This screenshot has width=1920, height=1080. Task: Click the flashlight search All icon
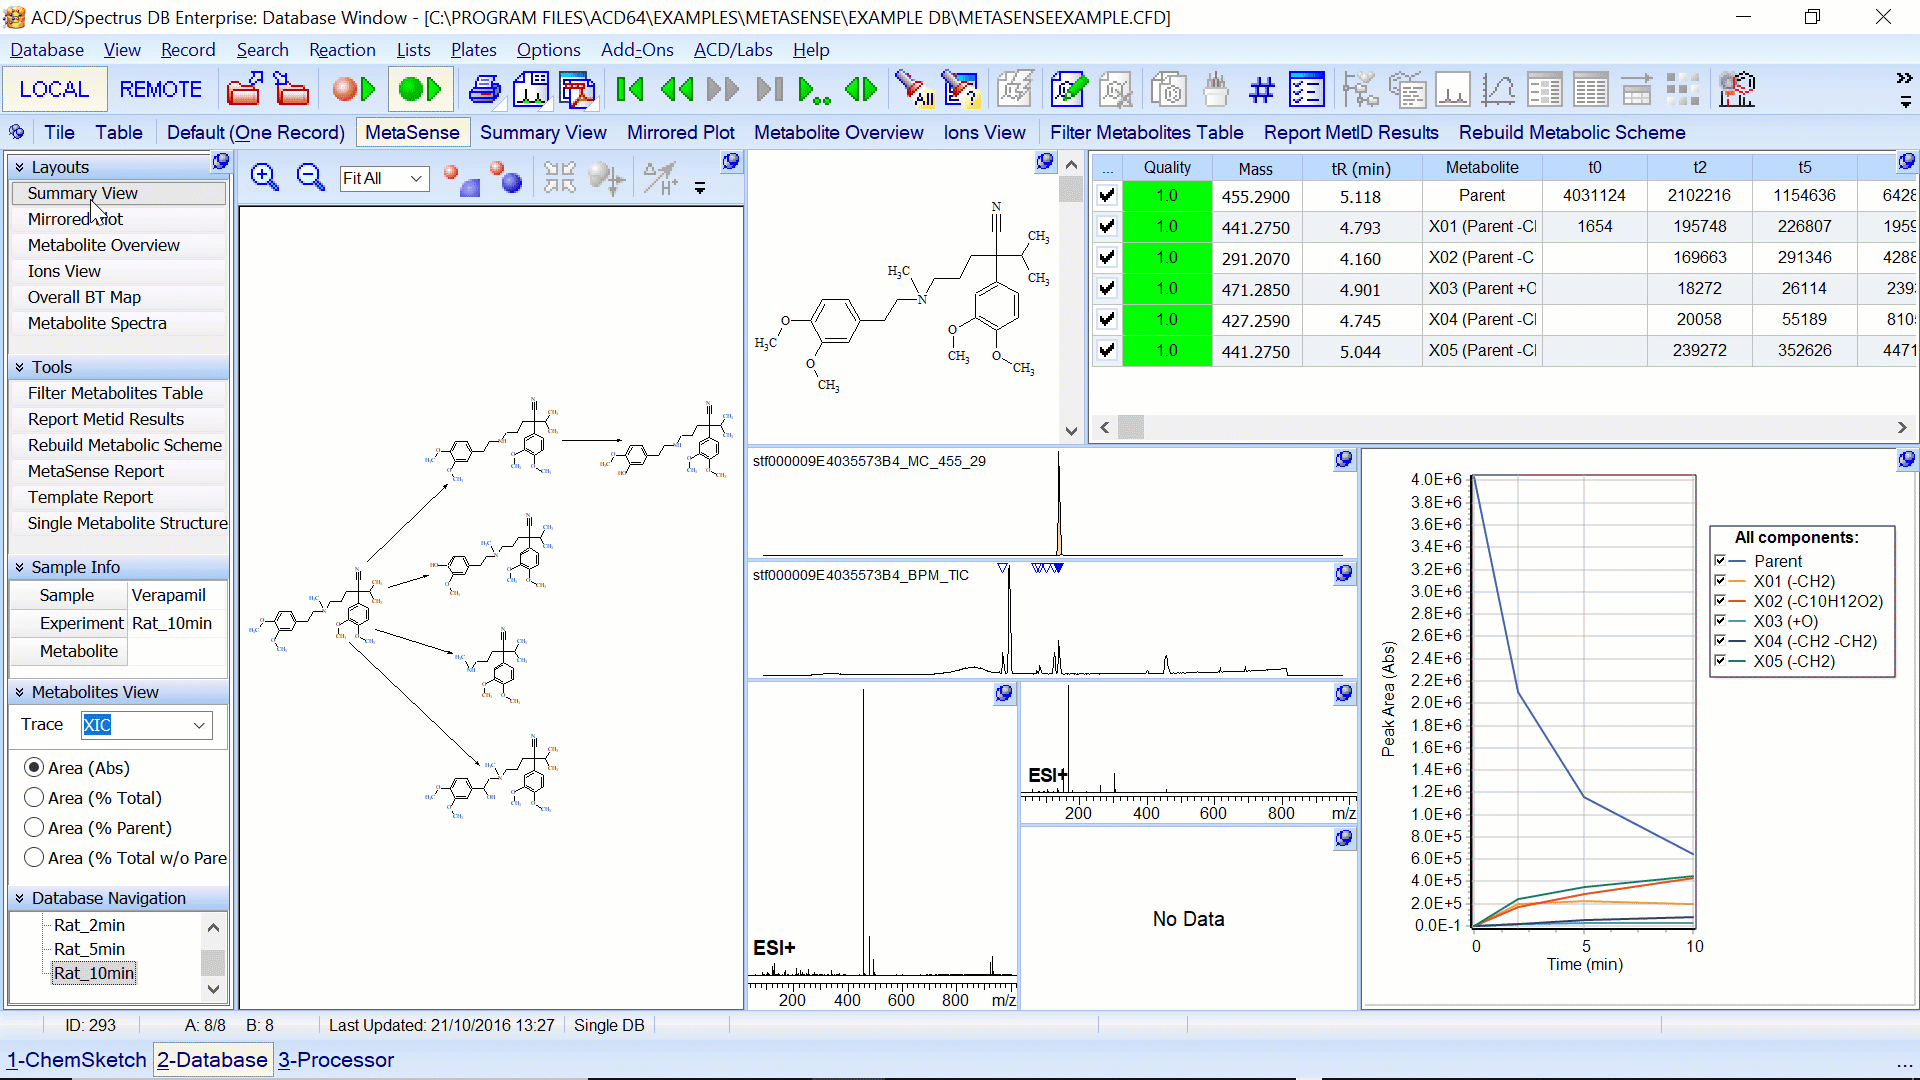pos(913,90)
